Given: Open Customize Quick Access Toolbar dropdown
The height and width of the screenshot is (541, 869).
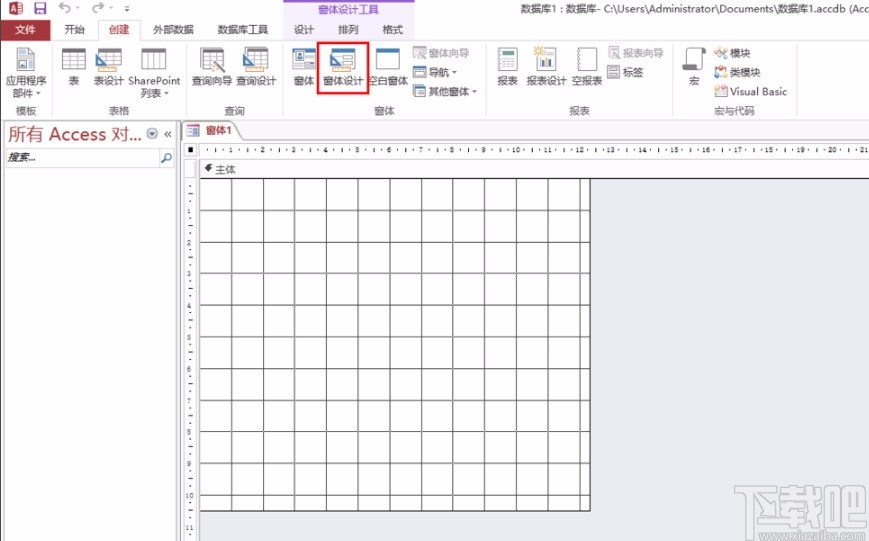Looking at the screenshot, I should point(127,9).
